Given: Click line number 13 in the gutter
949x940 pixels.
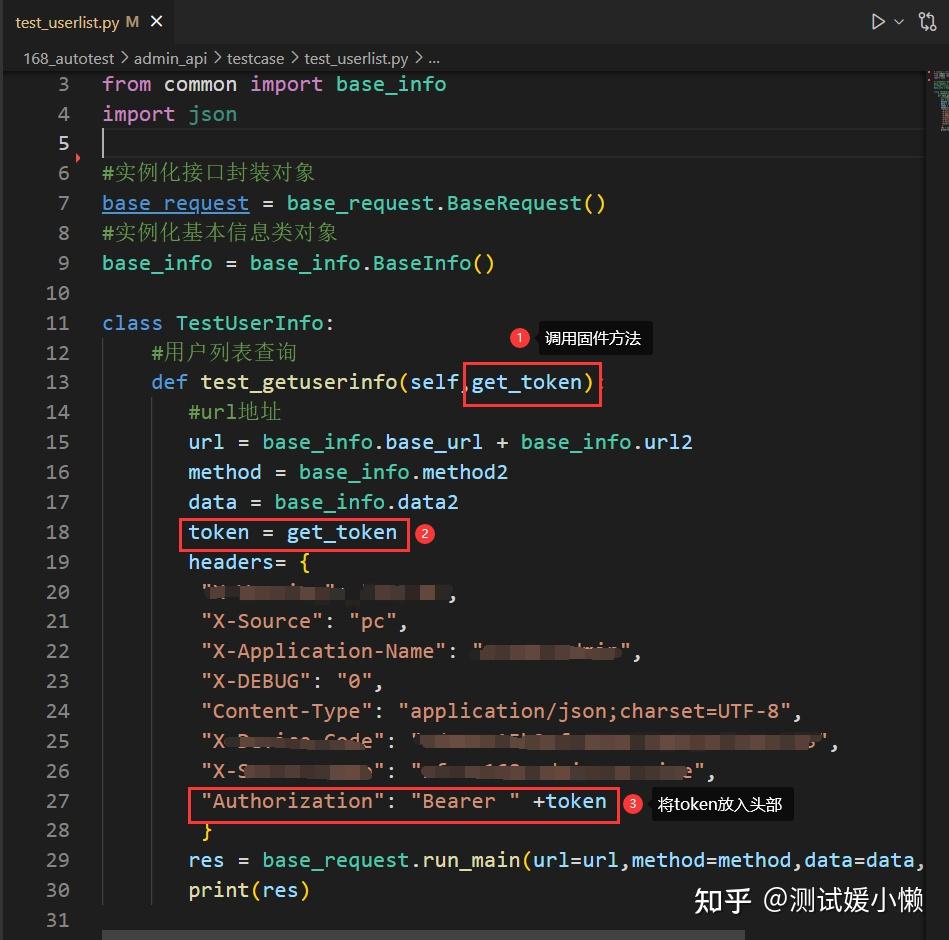Looking at the screenshot, I should [57, 383].
